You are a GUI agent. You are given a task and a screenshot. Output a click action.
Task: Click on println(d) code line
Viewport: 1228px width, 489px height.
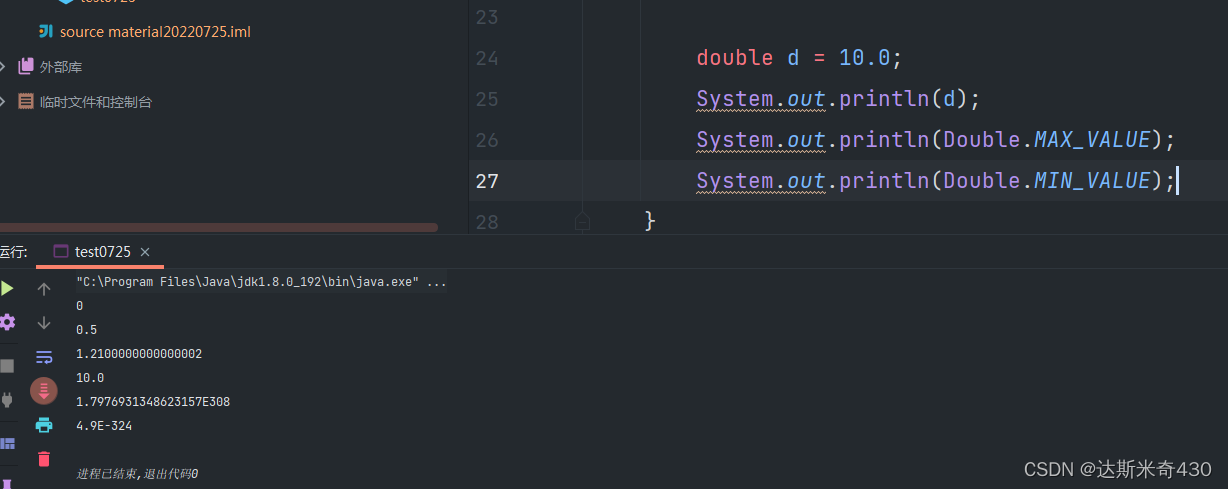[839, 99]
